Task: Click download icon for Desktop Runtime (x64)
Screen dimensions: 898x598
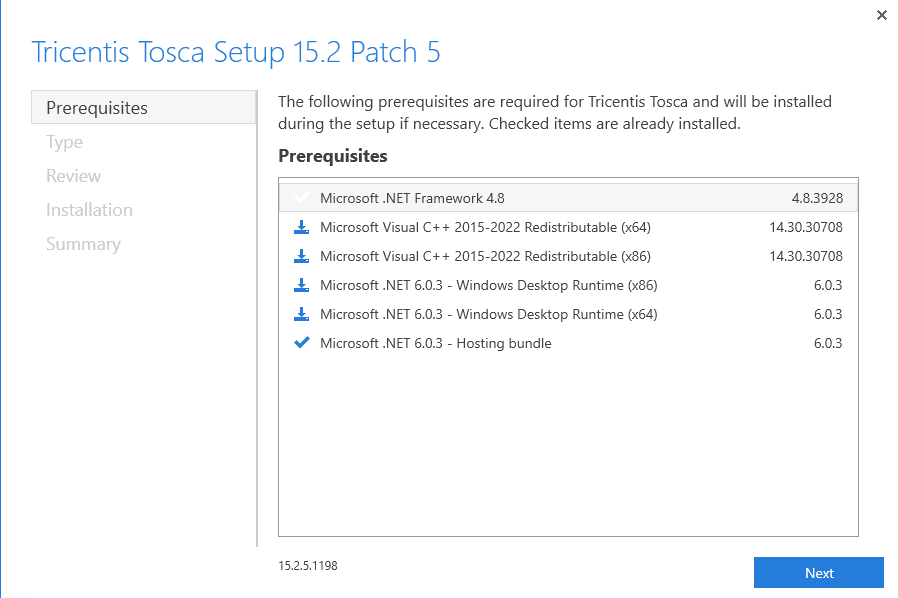Action: pyautogui.click(x=301, y=314)
